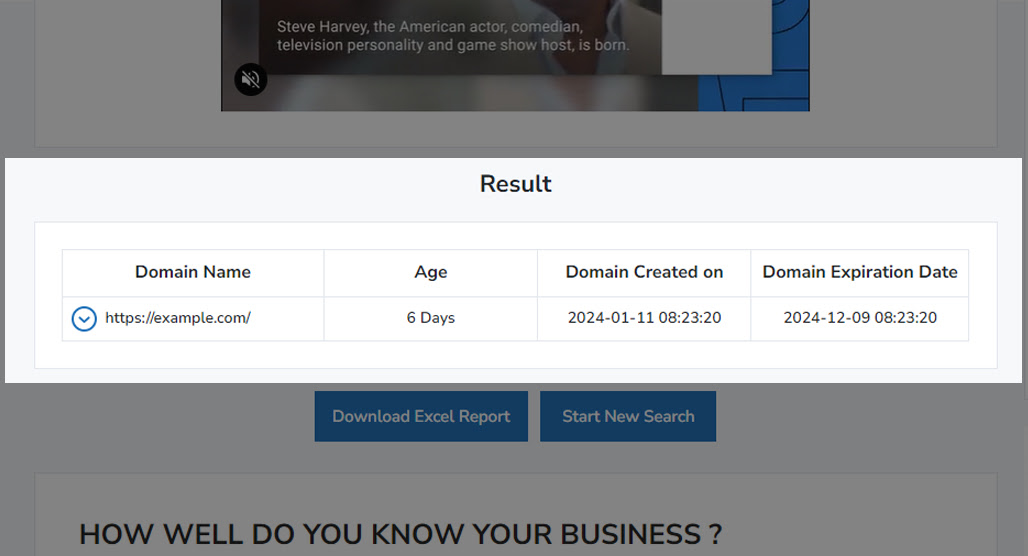Select the https://example.com/ domain text
1028x556 pixels.
tap(178, 318)
